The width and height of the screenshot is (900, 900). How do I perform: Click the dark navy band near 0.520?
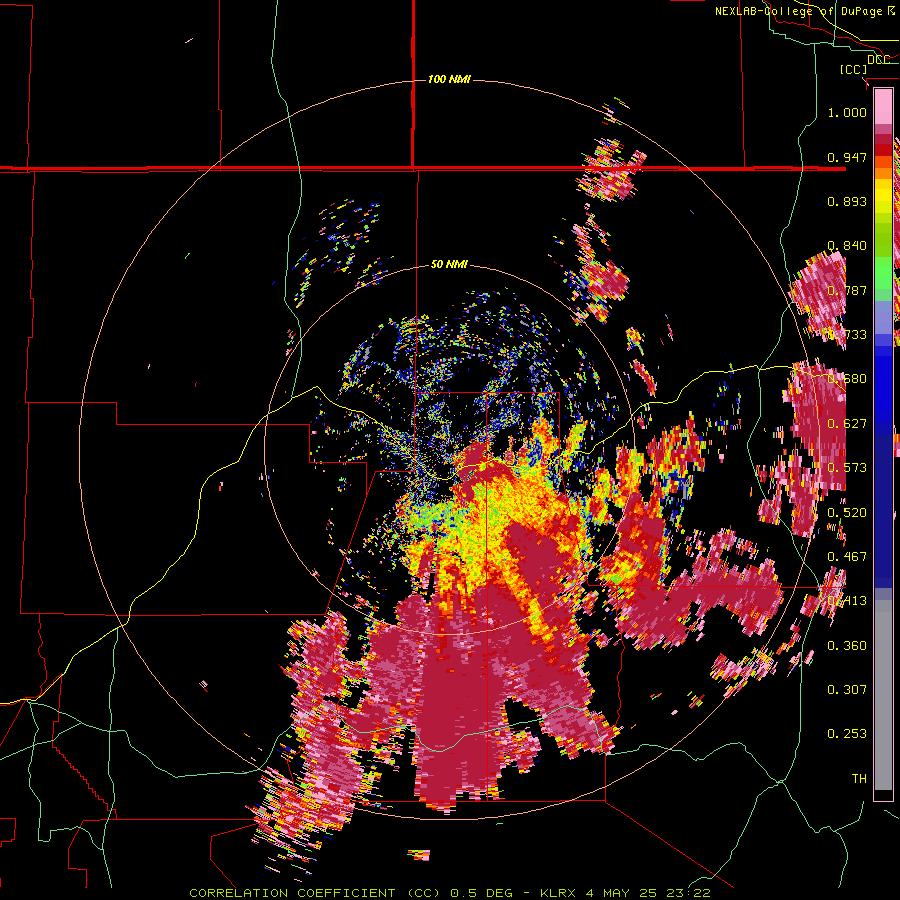pos(883,511)
